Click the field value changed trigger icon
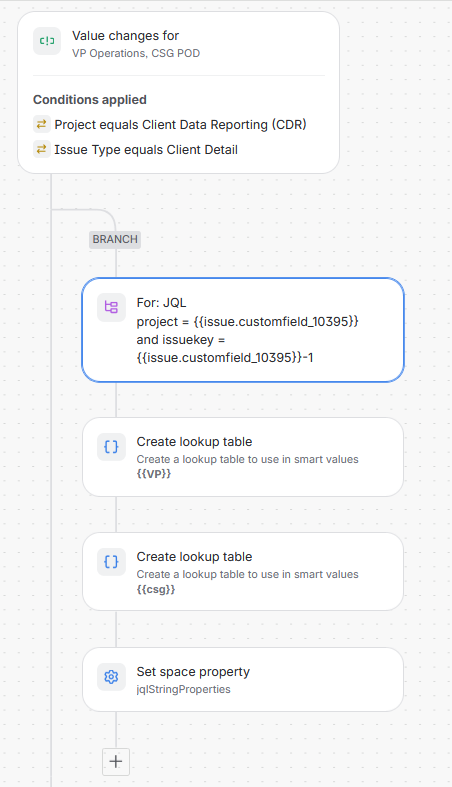Image resolution: width=452 pixels, height=787 pixels. pos(47,41)
